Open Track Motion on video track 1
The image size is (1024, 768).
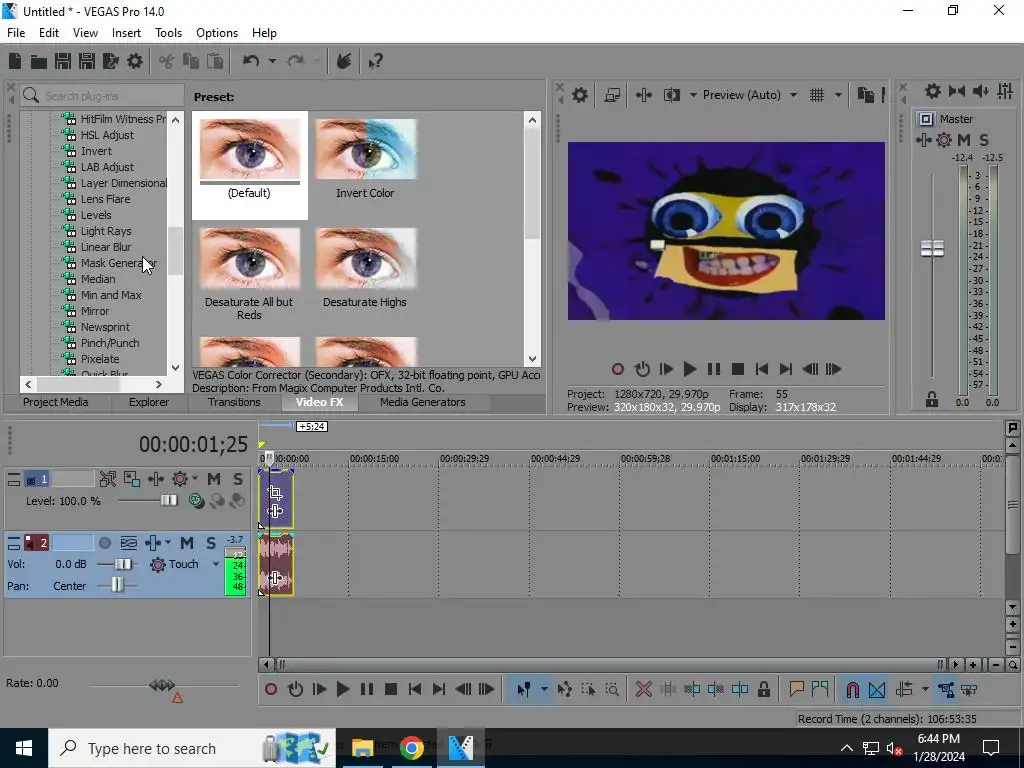[x=132, y=479]
